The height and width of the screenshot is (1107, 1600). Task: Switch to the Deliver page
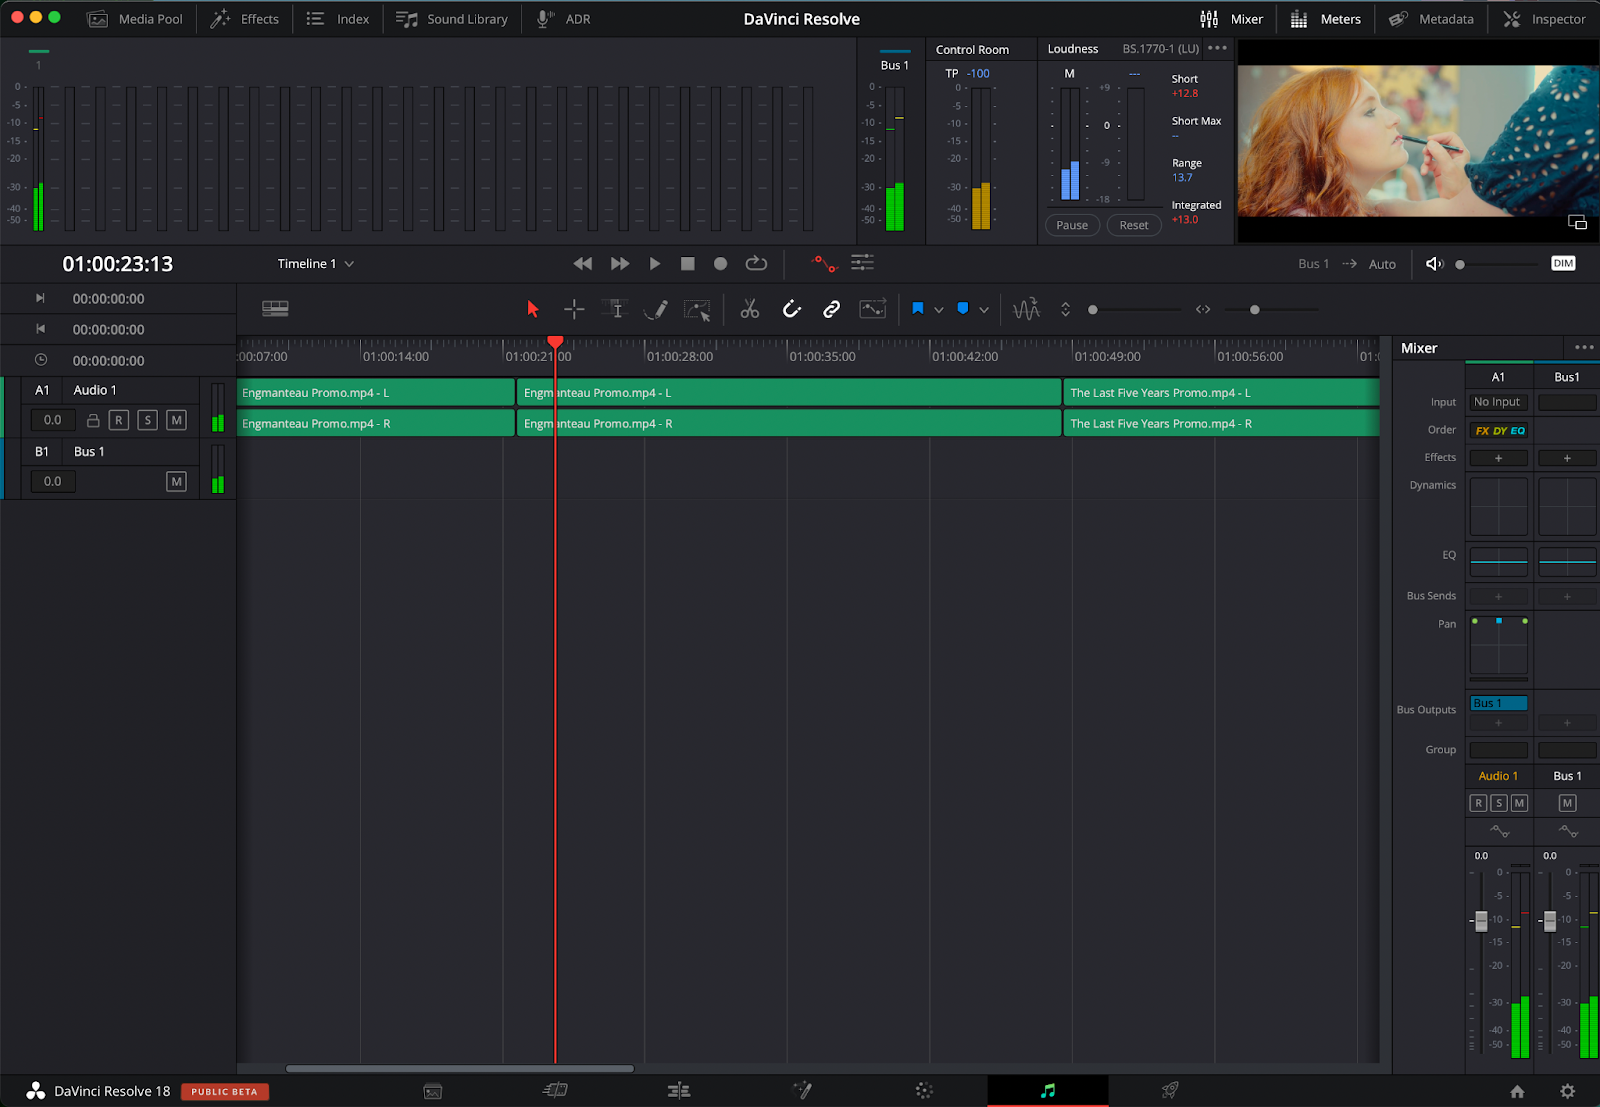click(1168, 1090)
